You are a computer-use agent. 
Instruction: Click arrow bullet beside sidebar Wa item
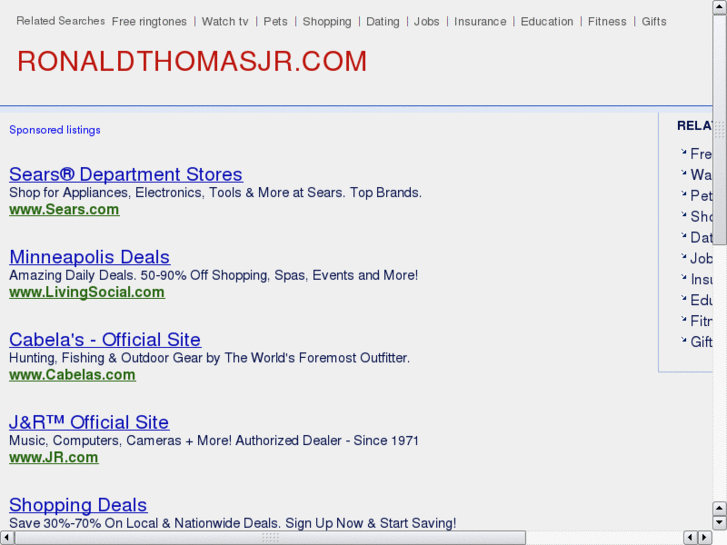pyautogui.click(x=683, y=173)
